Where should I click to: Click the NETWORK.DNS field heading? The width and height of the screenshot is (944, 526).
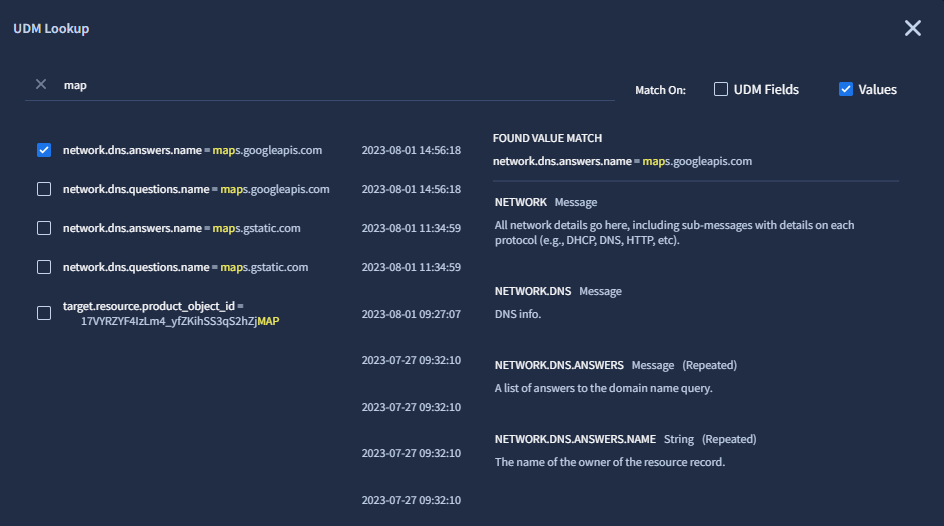point(533,291)
